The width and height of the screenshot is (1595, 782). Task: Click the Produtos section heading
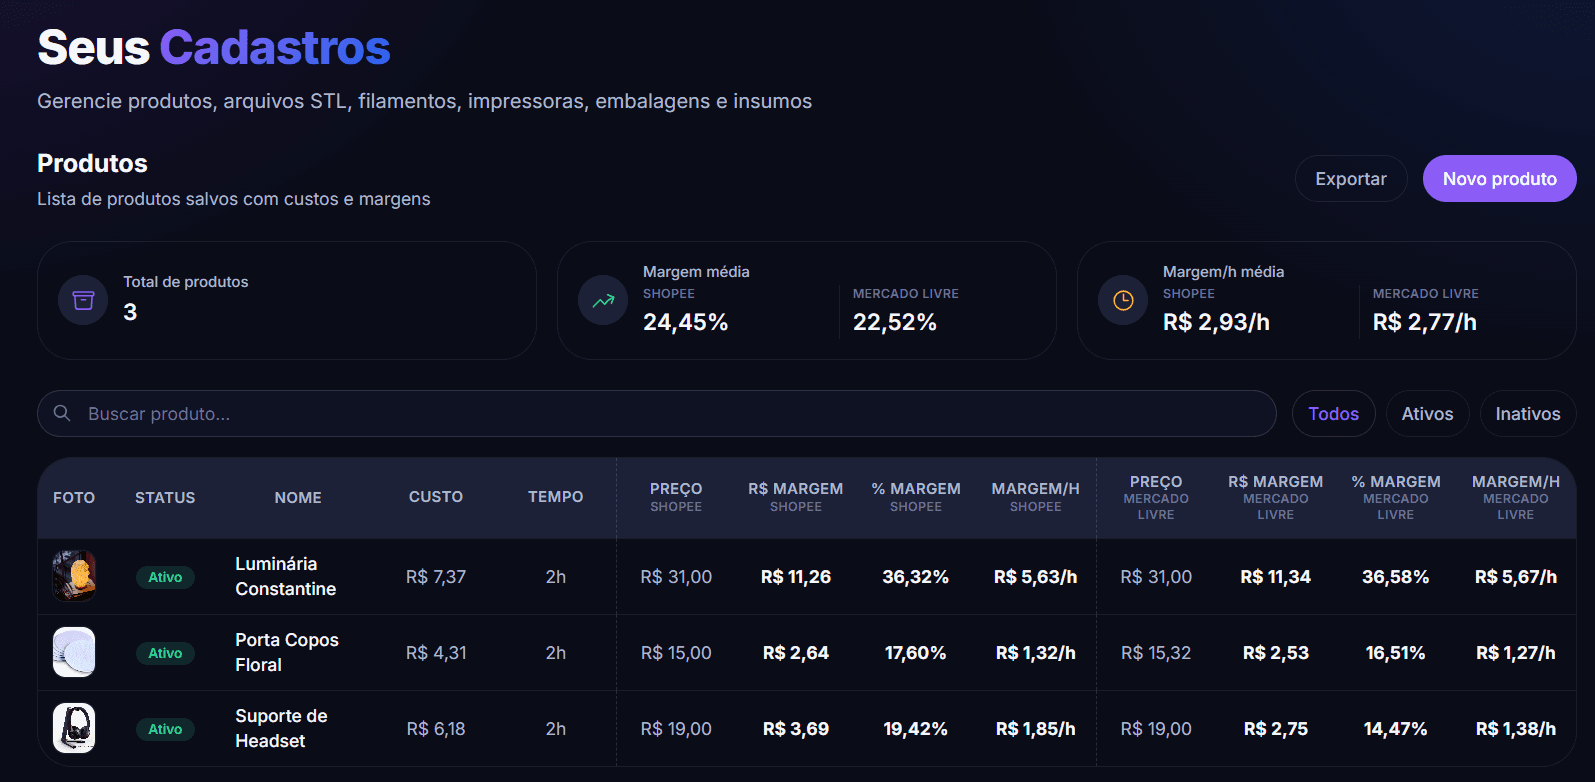click(92, 163)
